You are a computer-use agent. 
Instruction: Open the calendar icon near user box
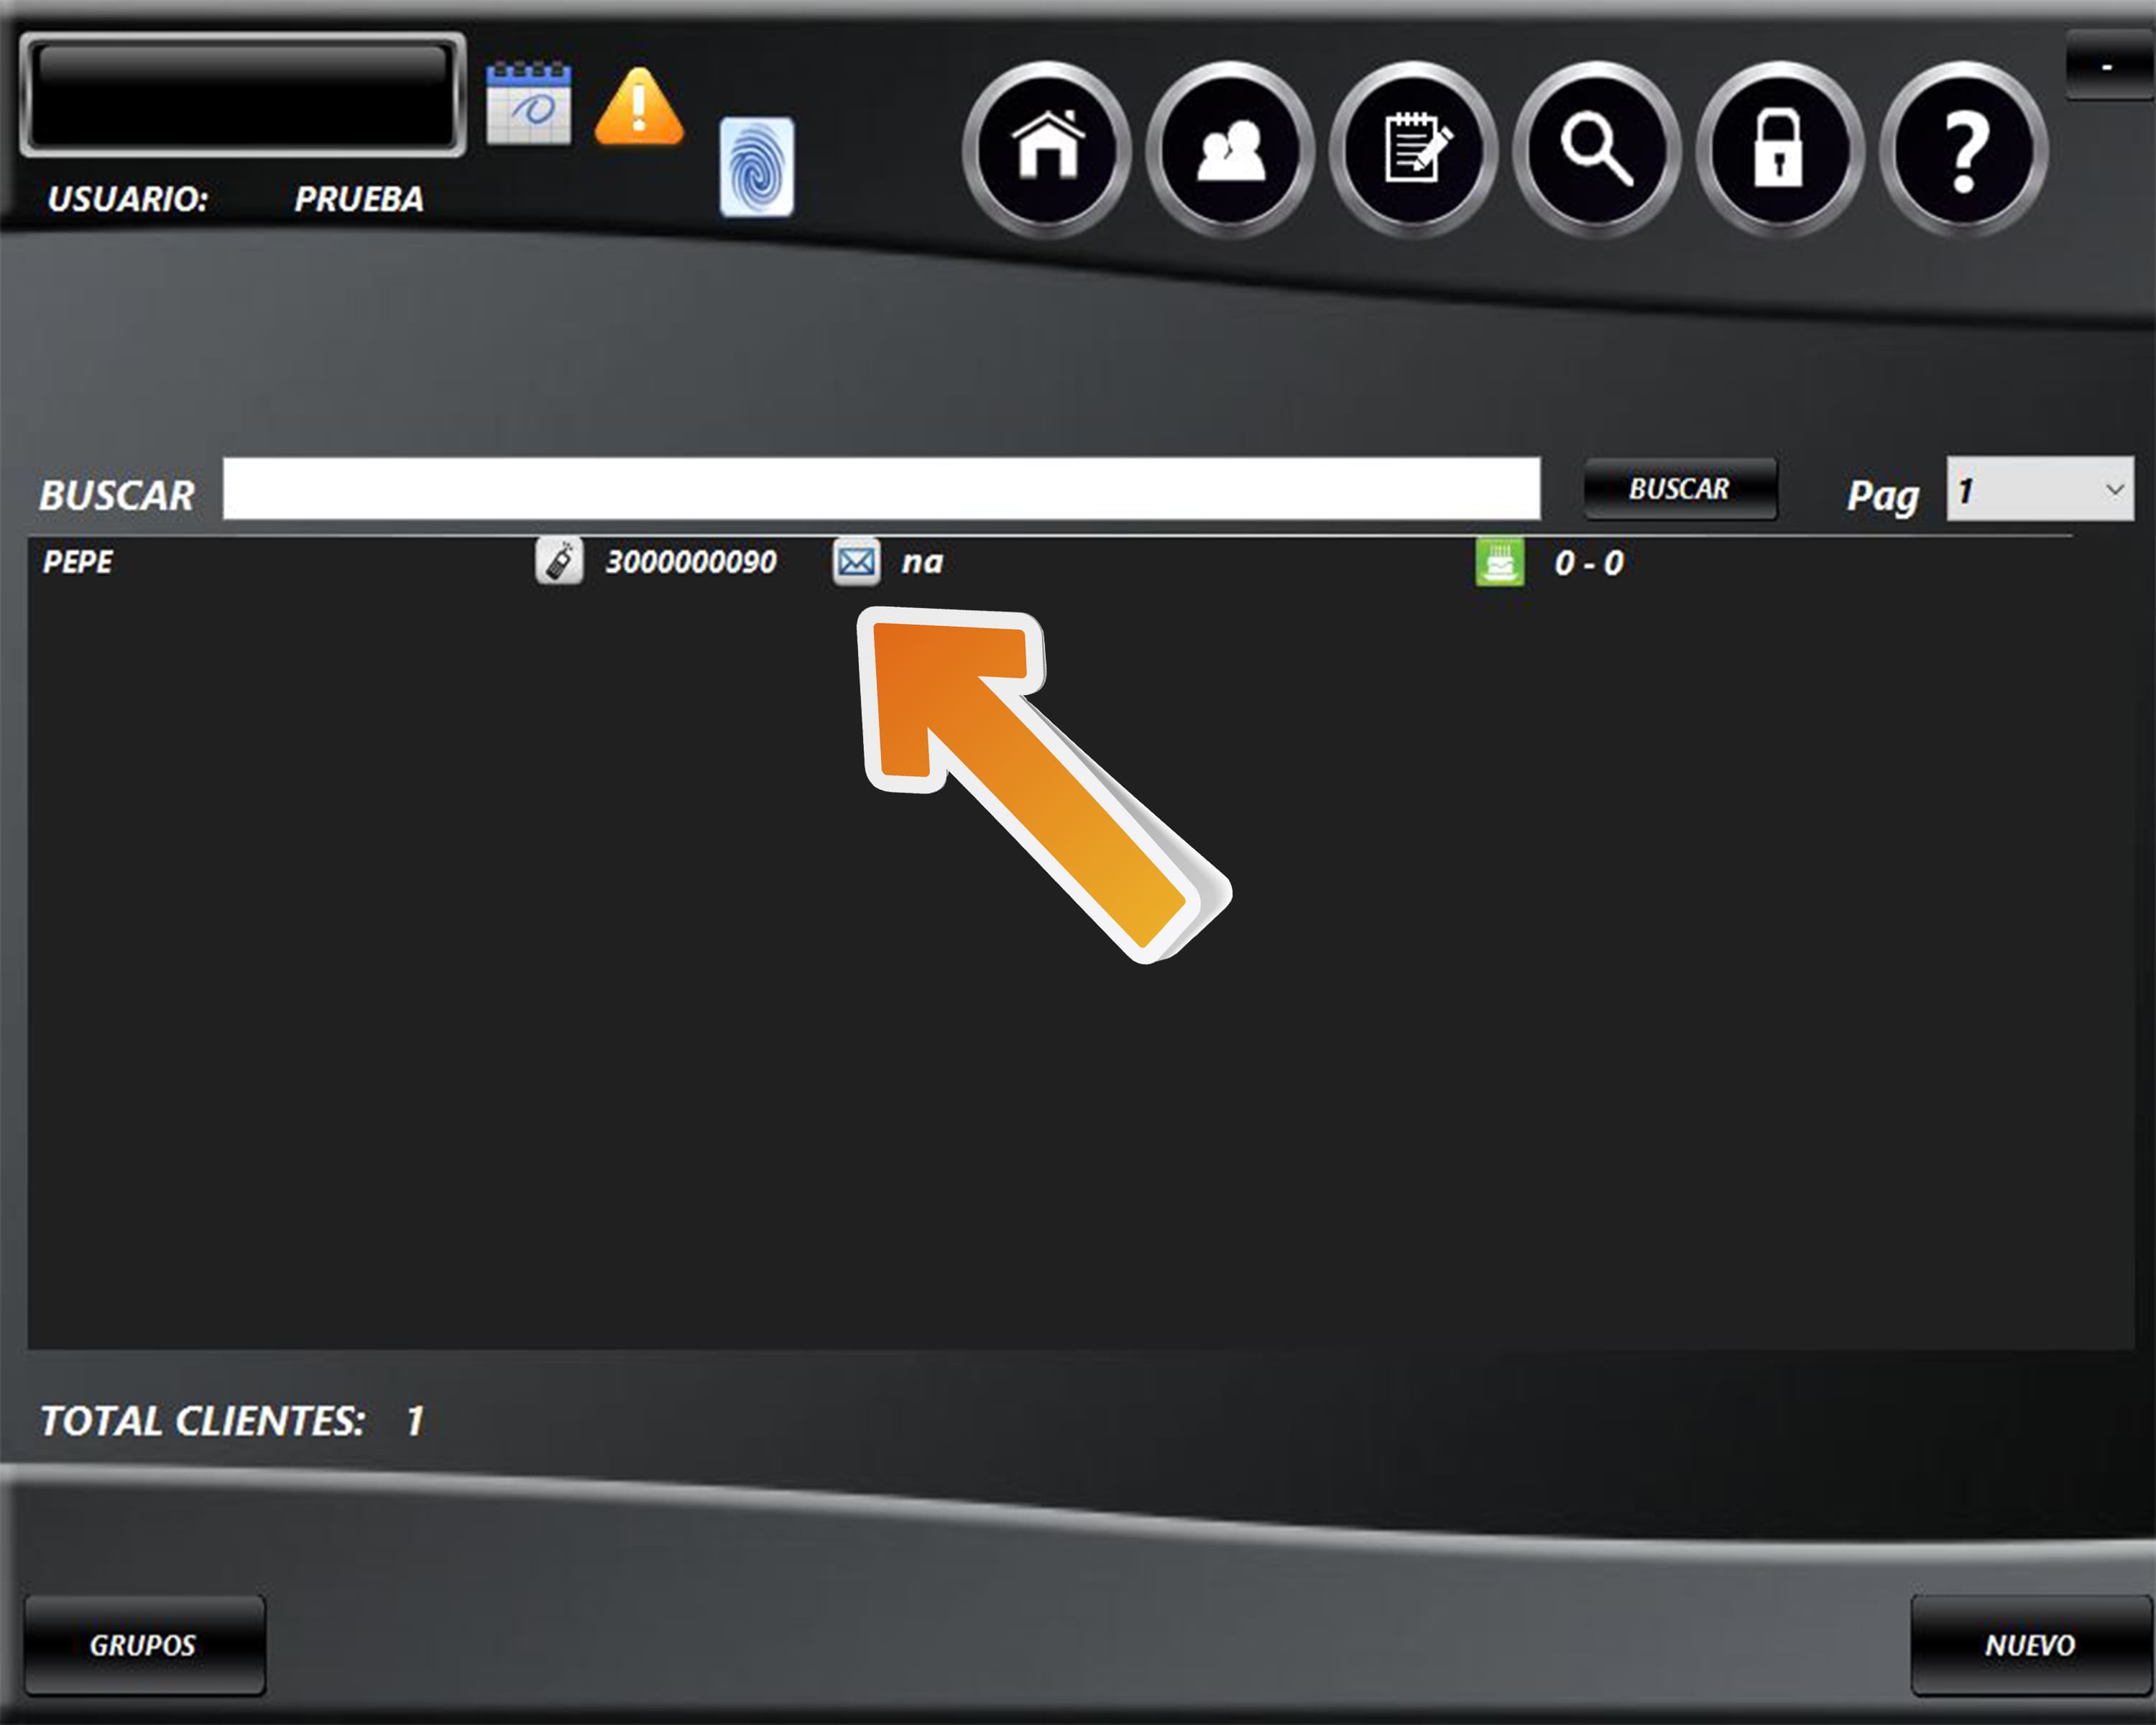click(528, 104)
